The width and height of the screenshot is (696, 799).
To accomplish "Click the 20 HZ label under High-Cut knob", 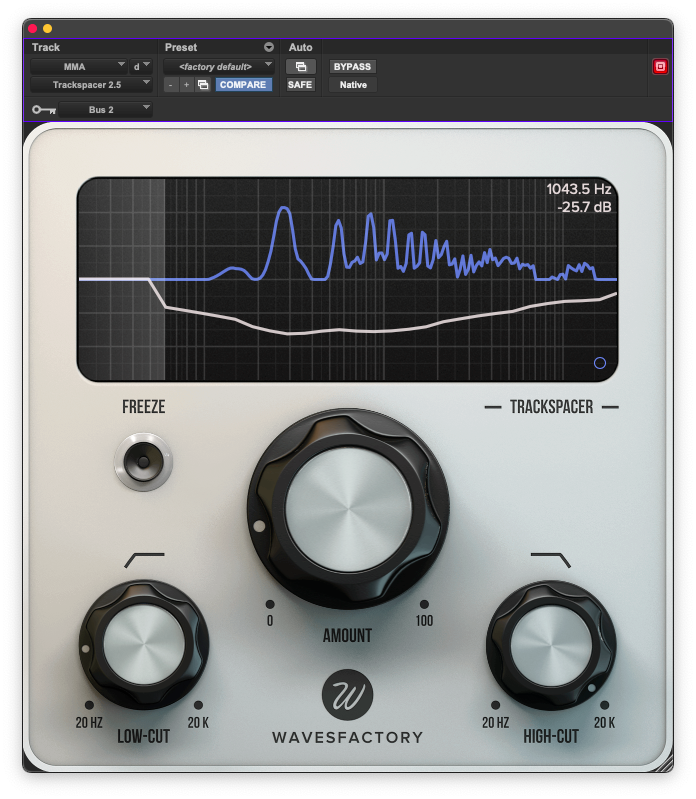I will click(x=496, y=723).
